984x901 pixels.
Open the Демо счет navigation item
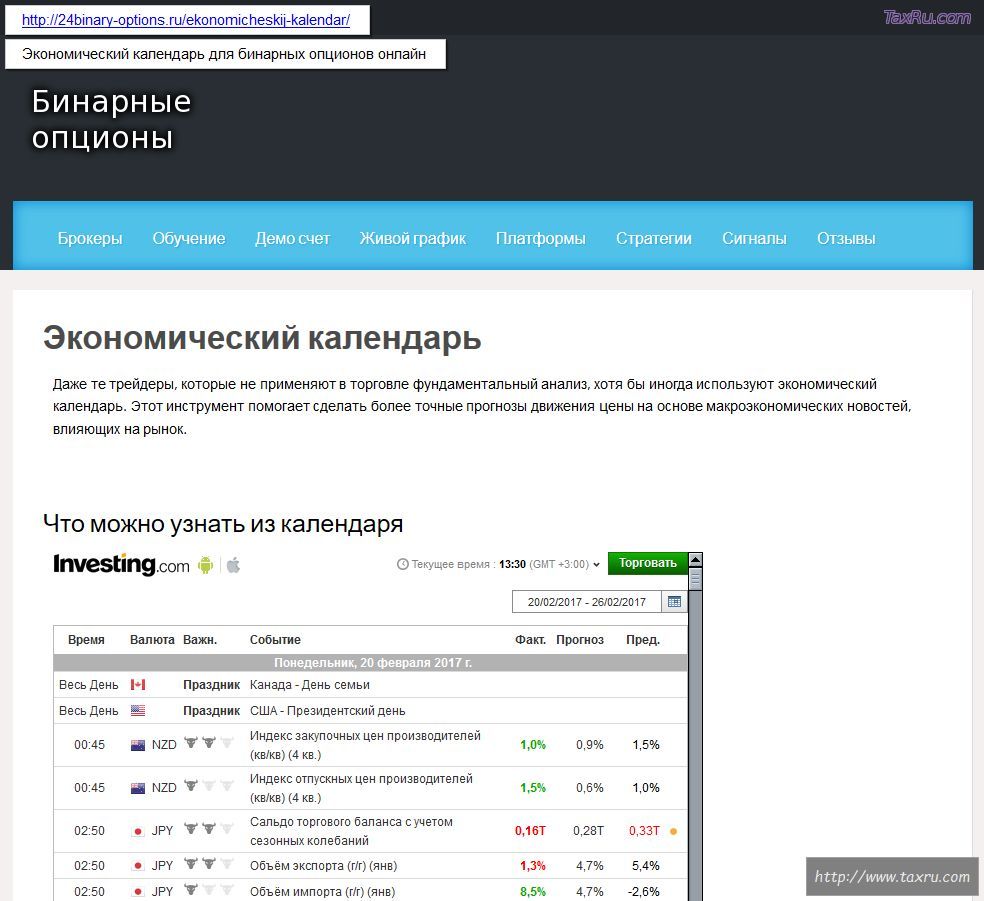pos(292,238)
